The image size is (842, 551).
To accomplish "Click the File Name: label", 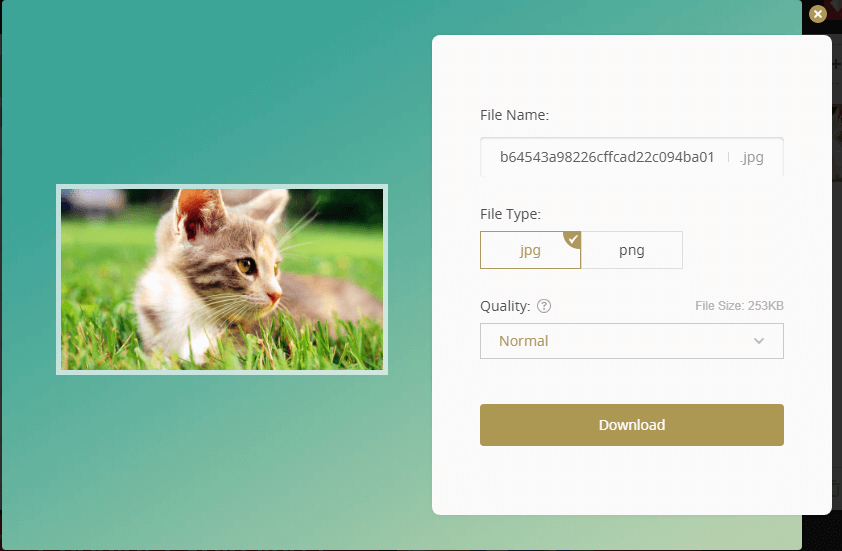I will point(514,115).
